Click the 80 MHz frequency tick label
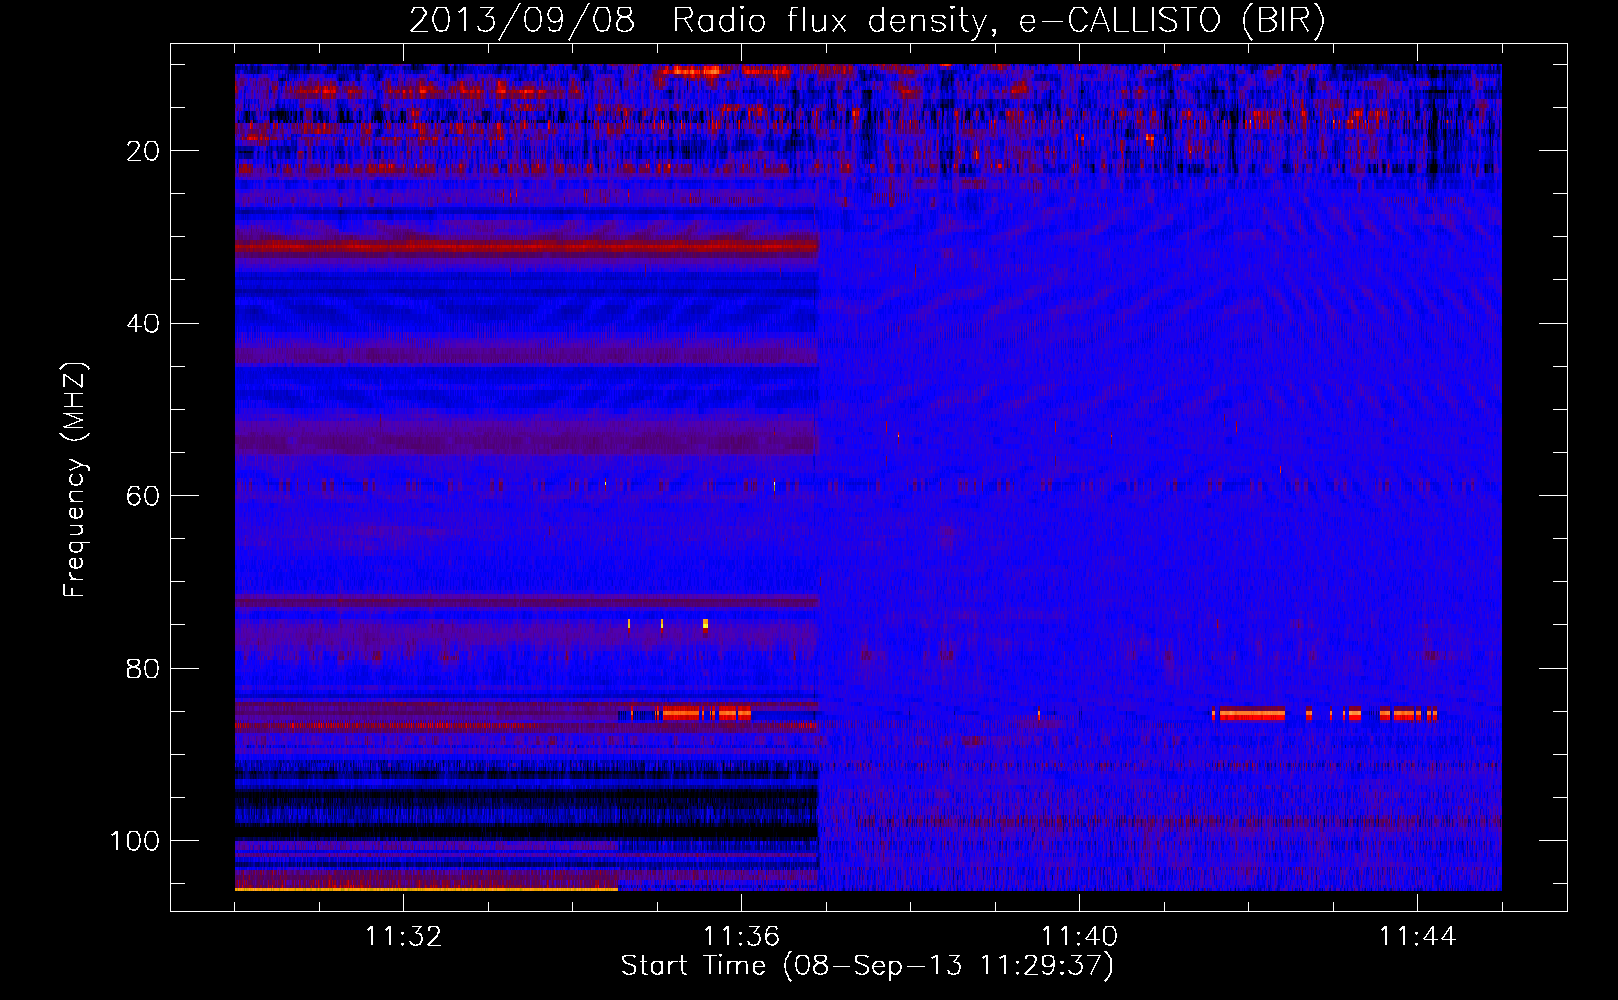This screenshot has width=1618, height=1000. (x=143, y=668)
